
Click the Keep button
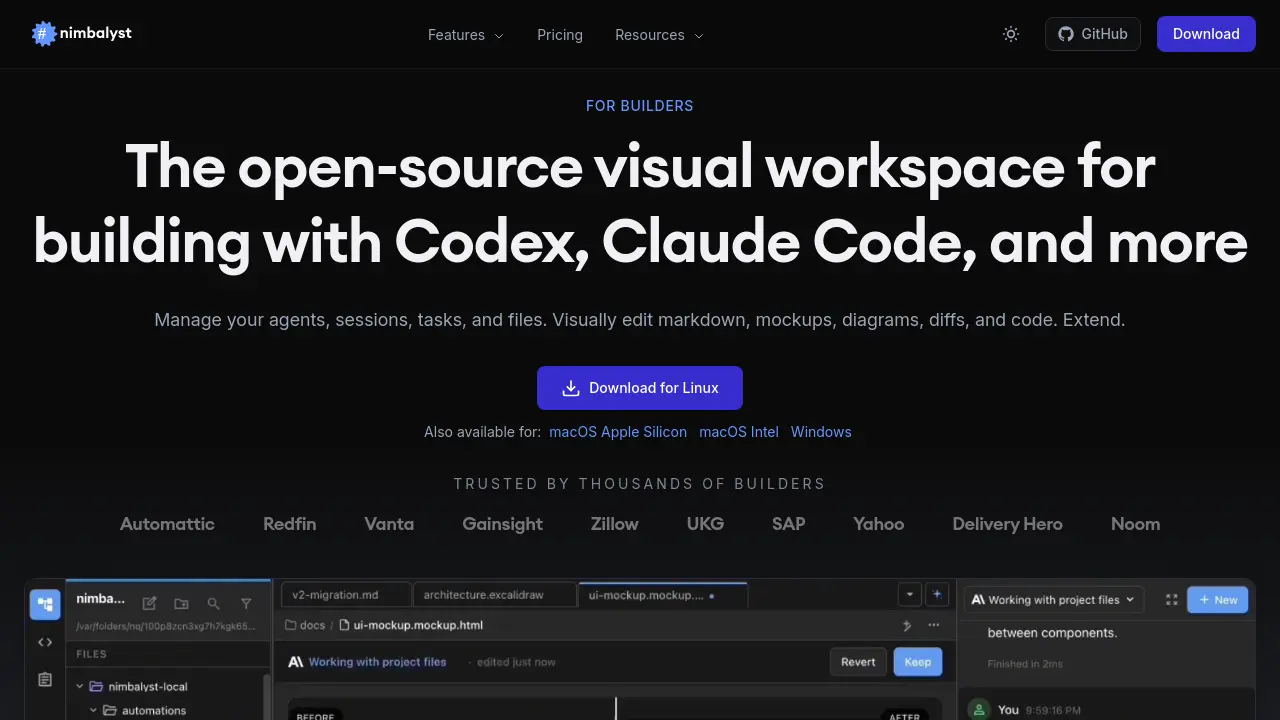coord(918,662)
